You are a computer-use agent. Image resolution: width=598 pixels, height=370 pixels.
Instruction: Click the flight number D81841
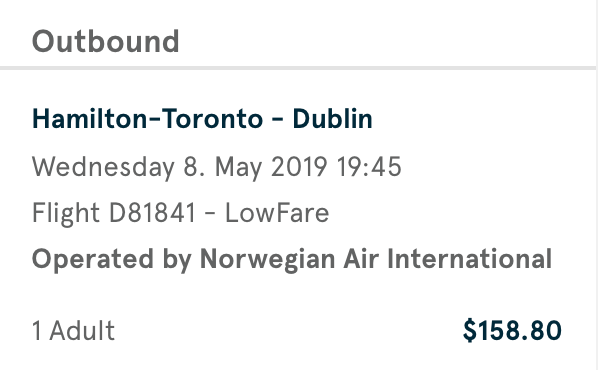(x=152, y=212)
